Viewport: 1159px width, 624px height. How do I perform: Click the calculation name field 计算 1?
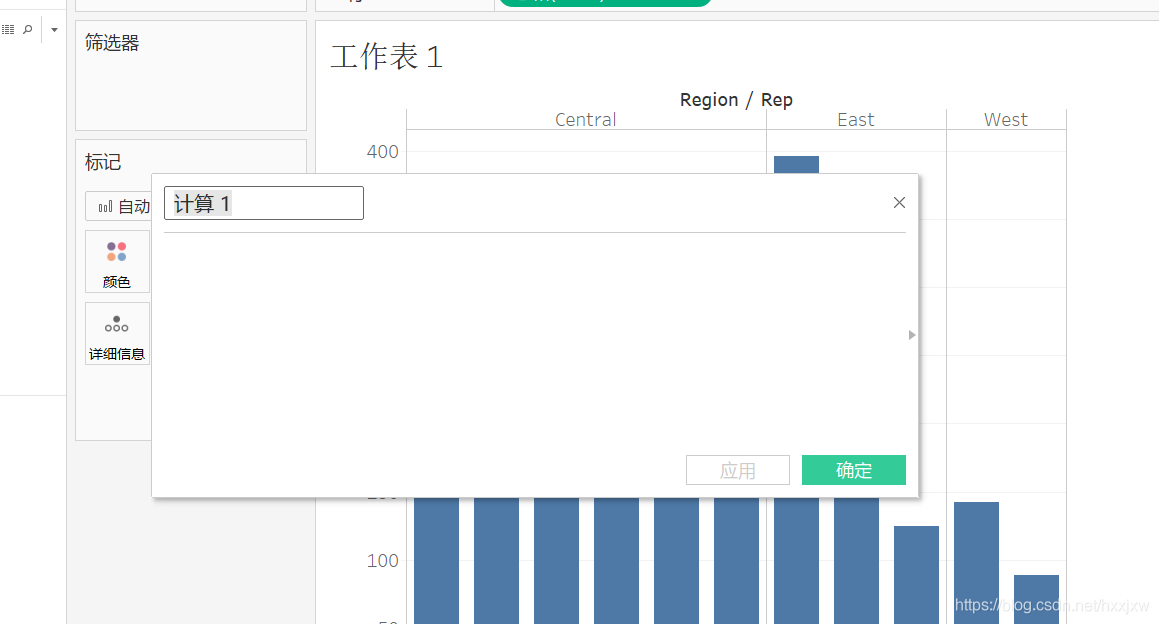click(263, 203)
